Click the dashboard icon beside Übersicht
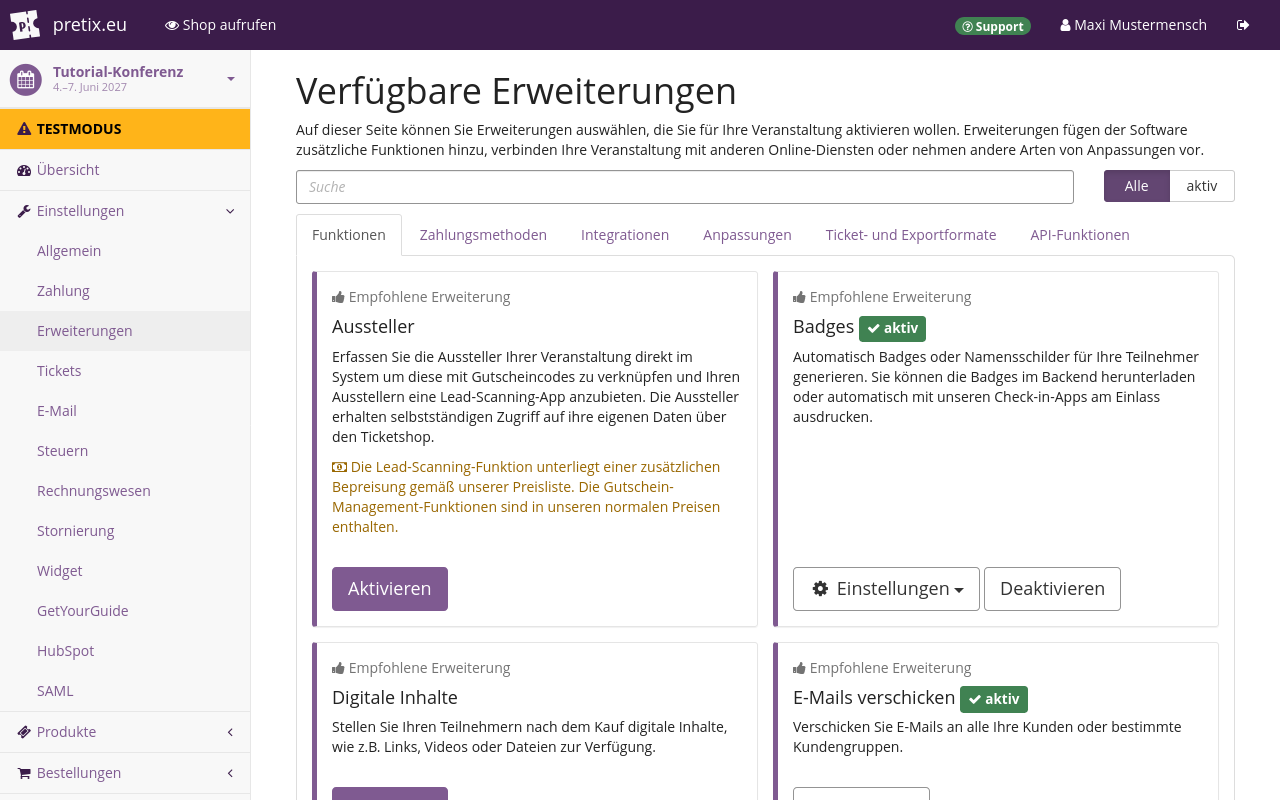Image resolution: width=1280 pixels, height=800 pixels. pos(24,170)
